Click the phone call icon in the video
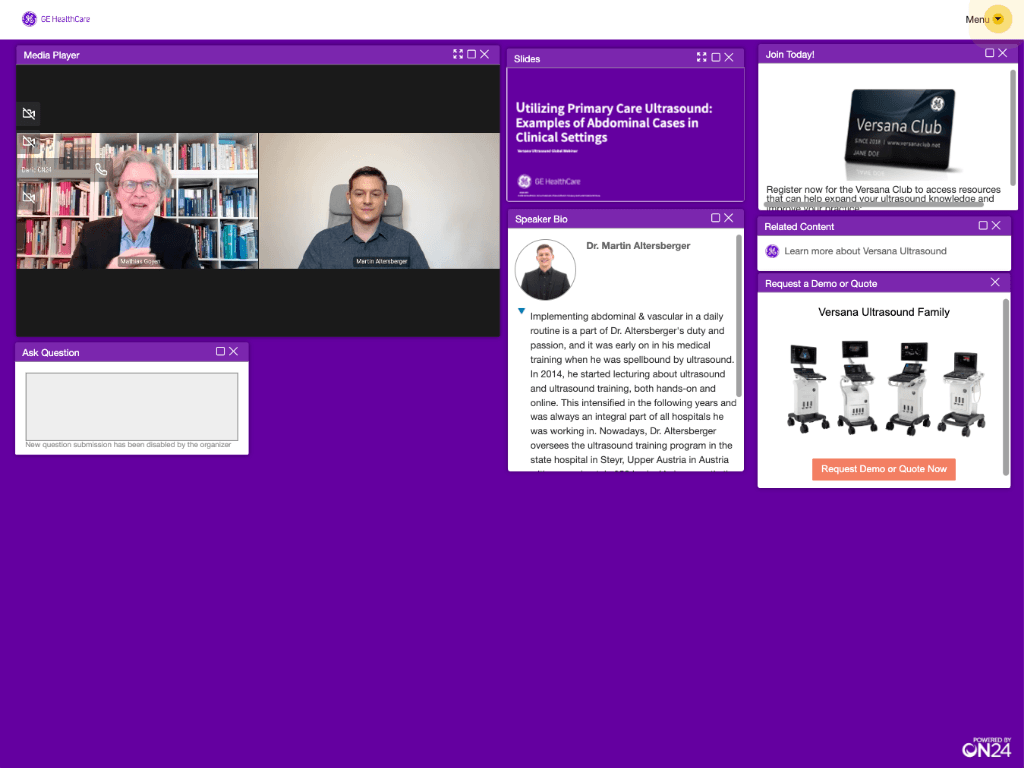The height and width of the screenshot is (768, 1024). click(101, 170)
